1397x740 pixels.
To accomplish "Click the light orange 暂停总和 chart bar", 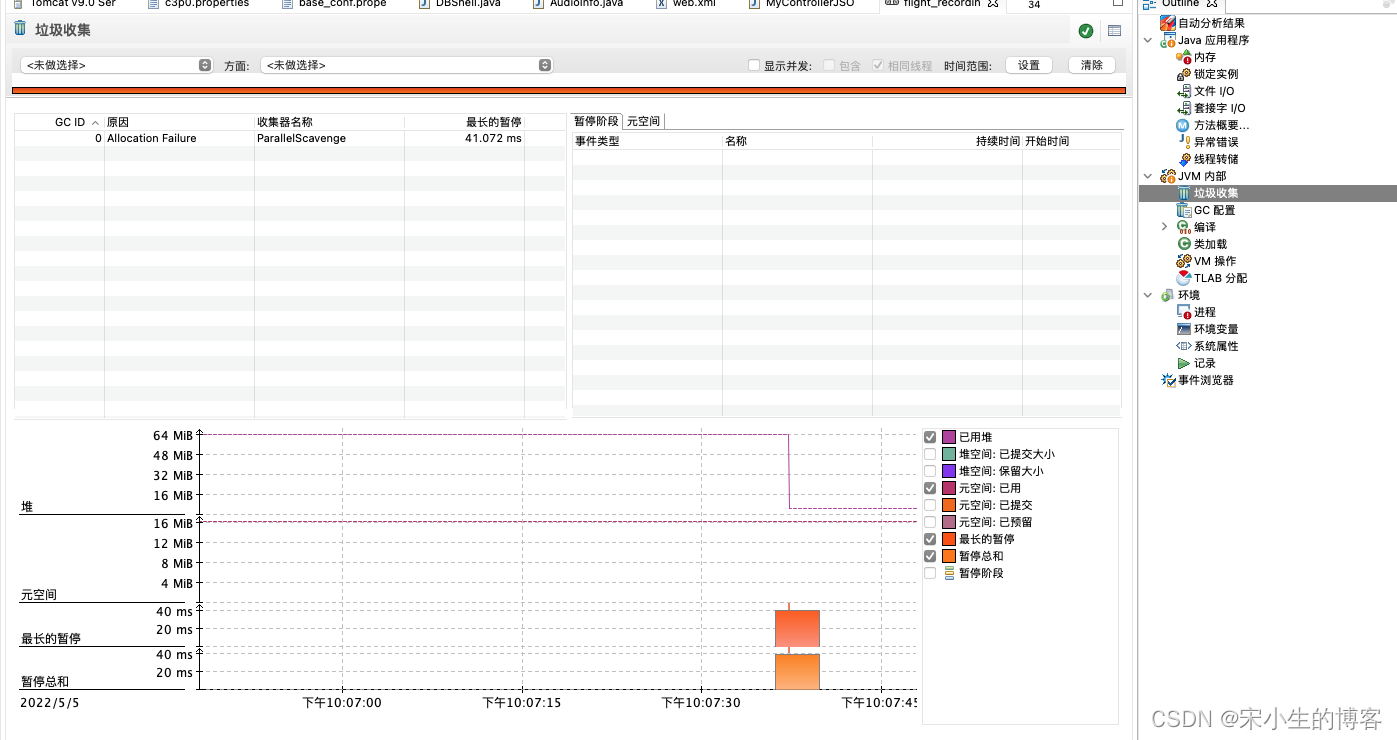I will click(x=797, y=672).
